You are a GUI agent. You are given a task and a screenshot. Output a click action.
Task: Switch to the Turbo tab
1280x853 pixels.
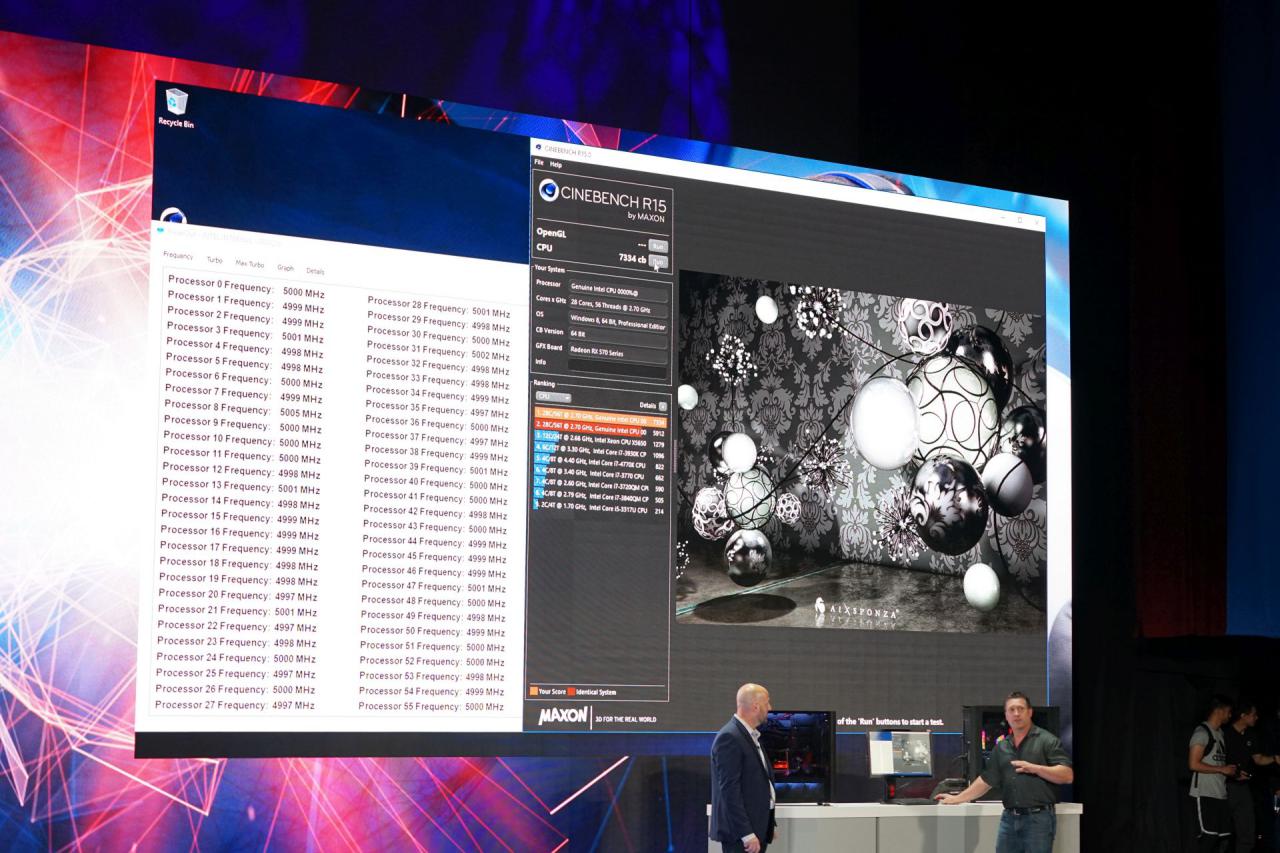(x=214, y=260)
